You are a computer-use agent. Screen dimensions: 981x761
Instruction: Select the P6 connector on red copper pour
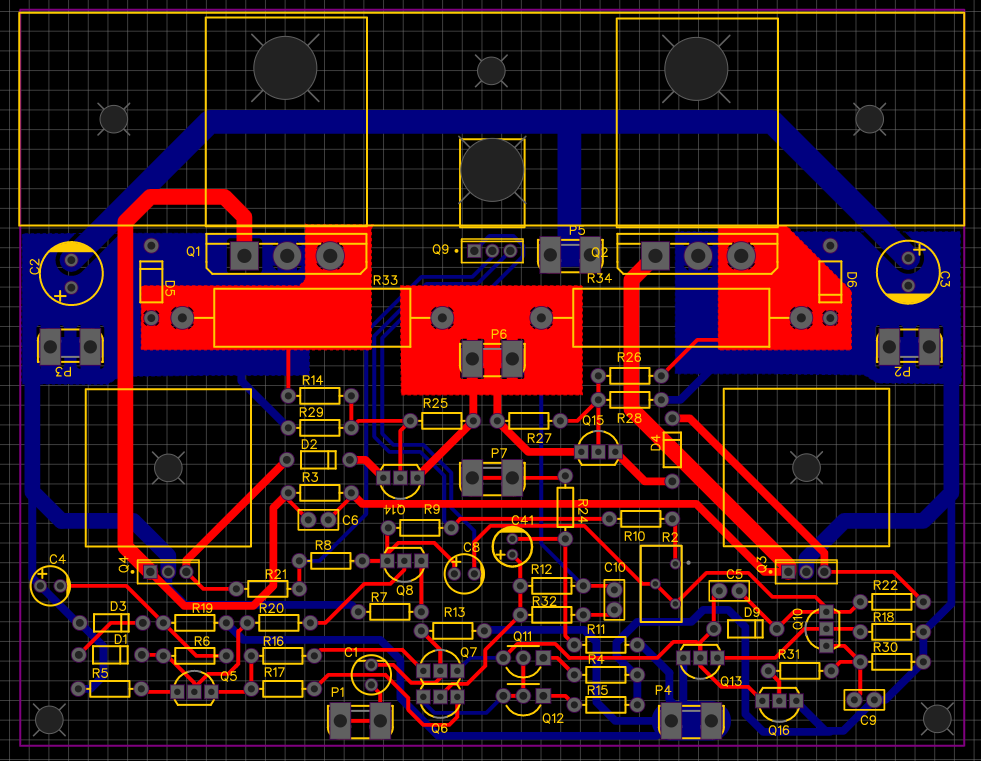[x=492, y=359]
